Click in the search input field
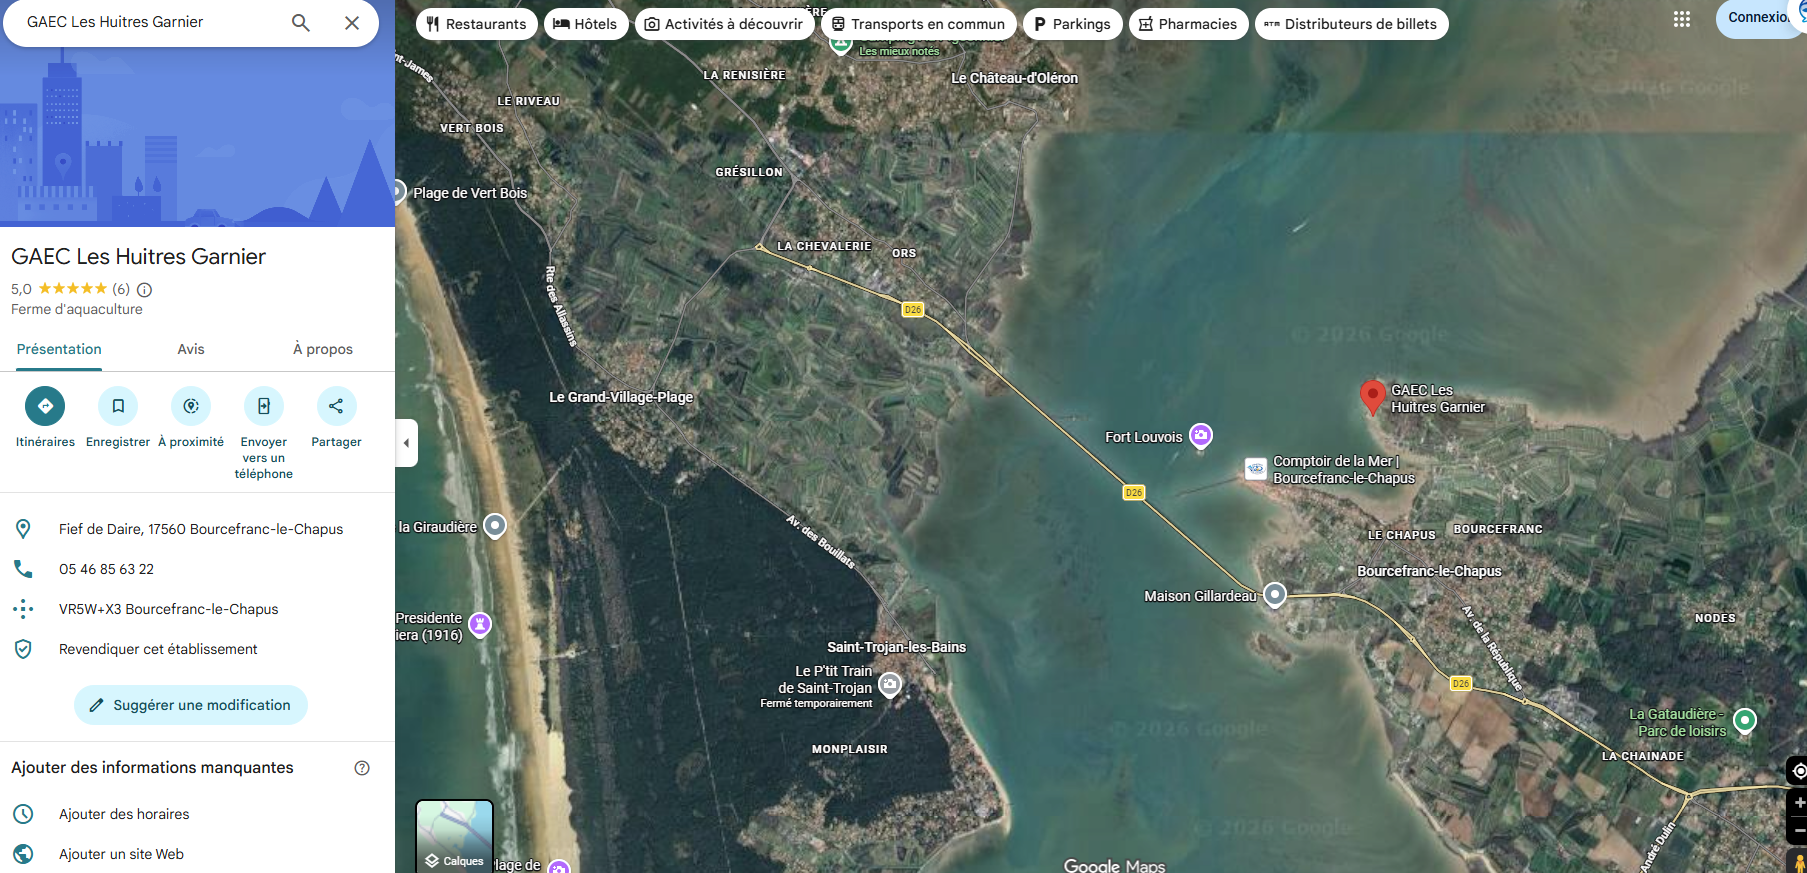Image resolution: width=1807 pixels, height=873 pixels. click(x=150, y=22)
